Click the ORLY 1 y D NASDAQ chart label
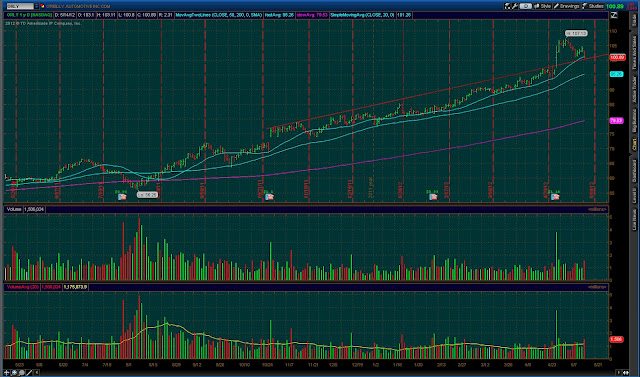This screenshot has height=377, width=640. [29, 15]
